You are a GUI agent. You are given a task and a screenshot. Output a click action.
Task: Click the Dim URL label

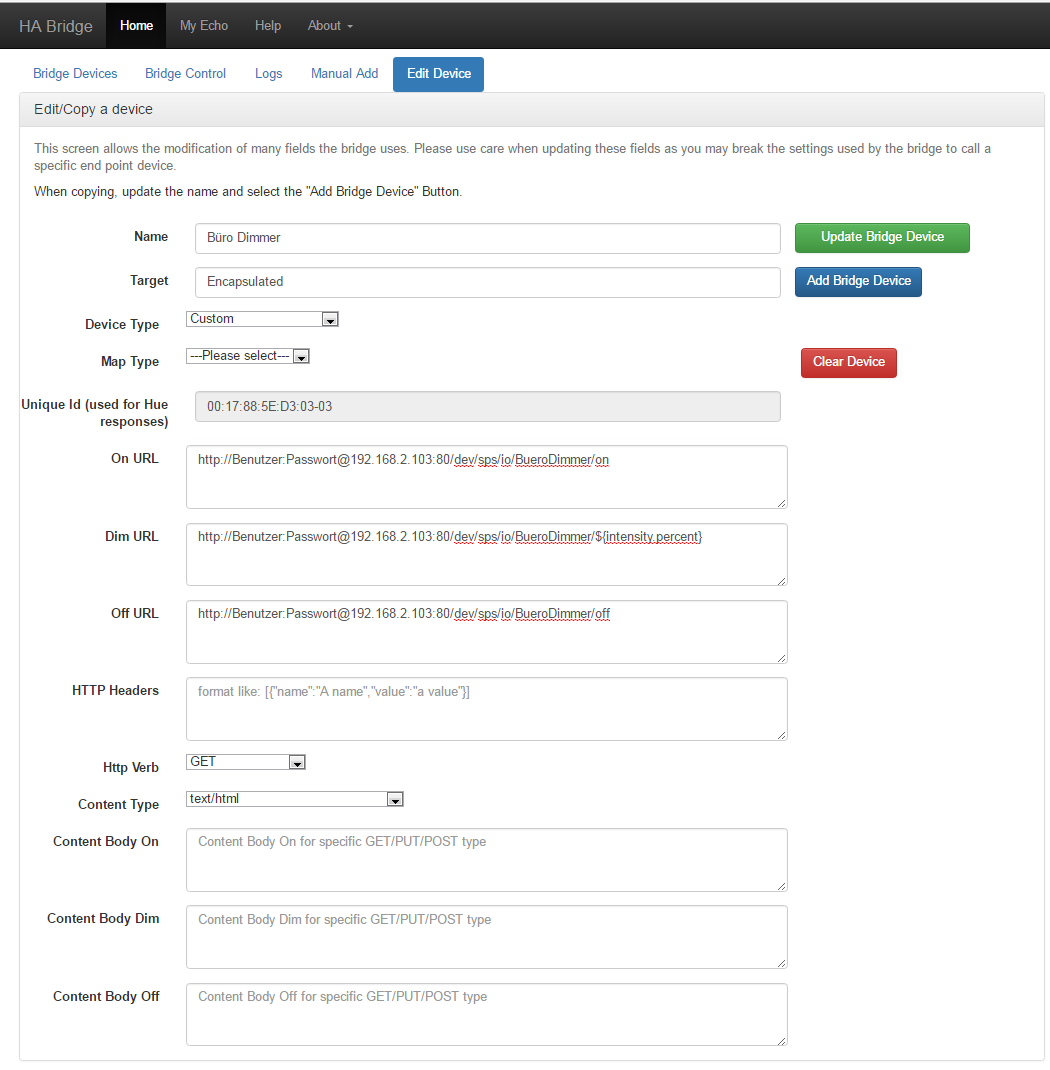(132, 536)
